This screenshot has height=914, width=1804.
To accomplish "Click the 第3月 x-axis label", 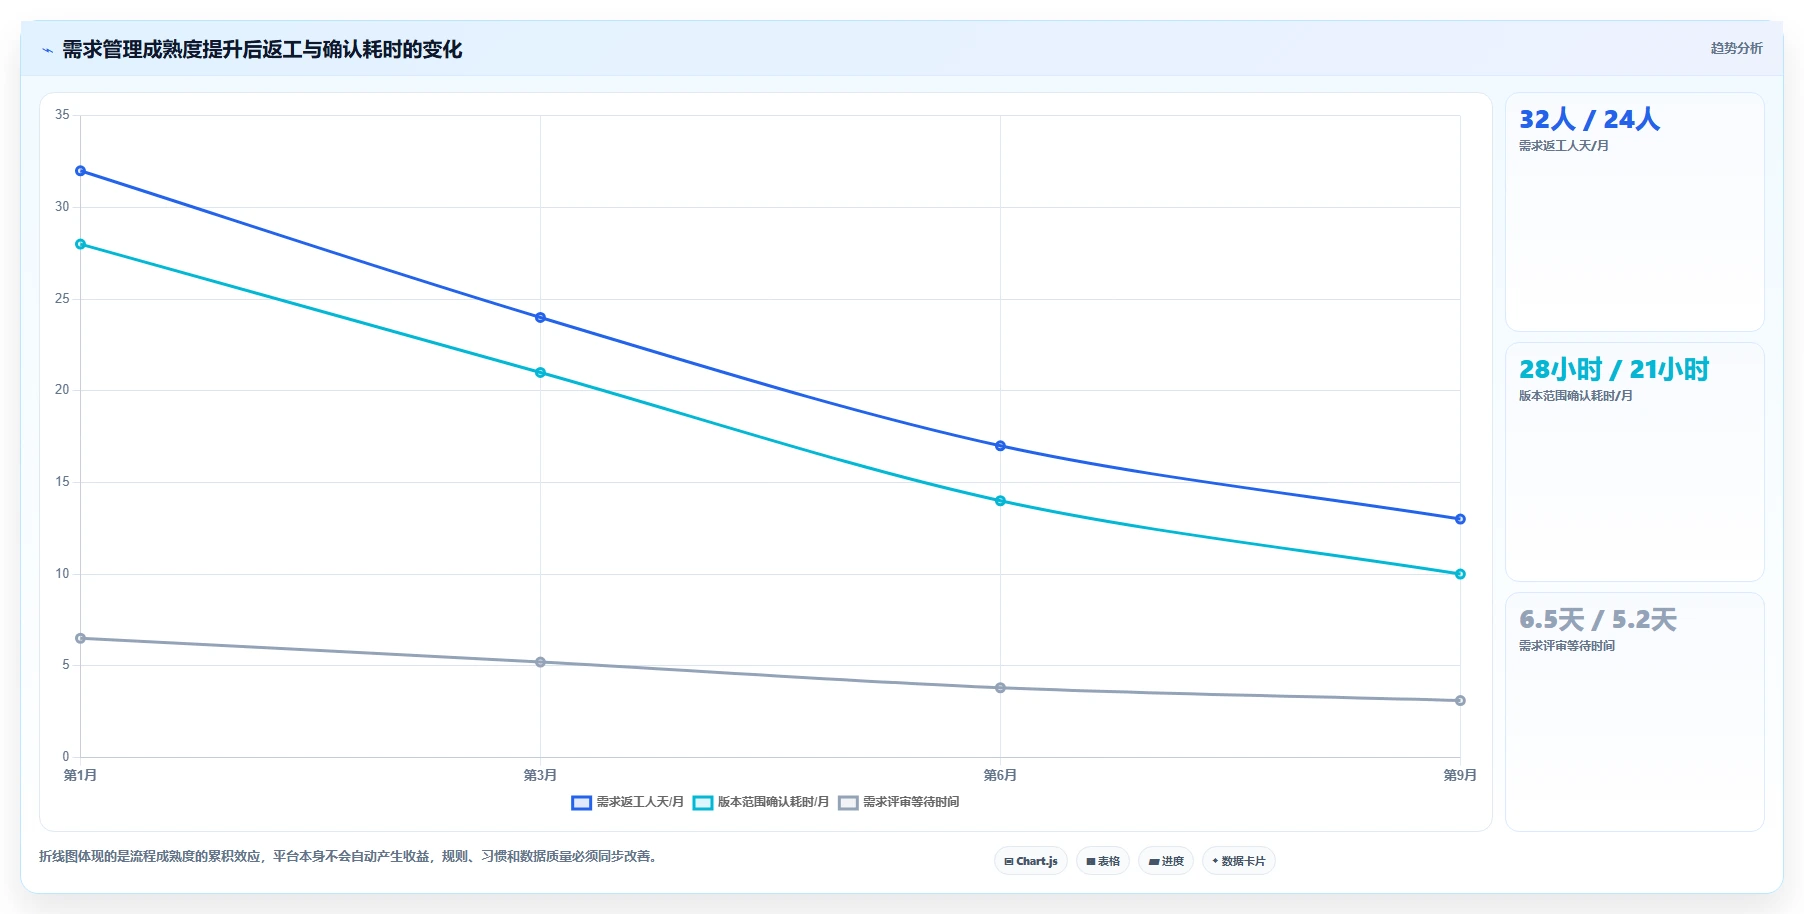I will (540, 775).
